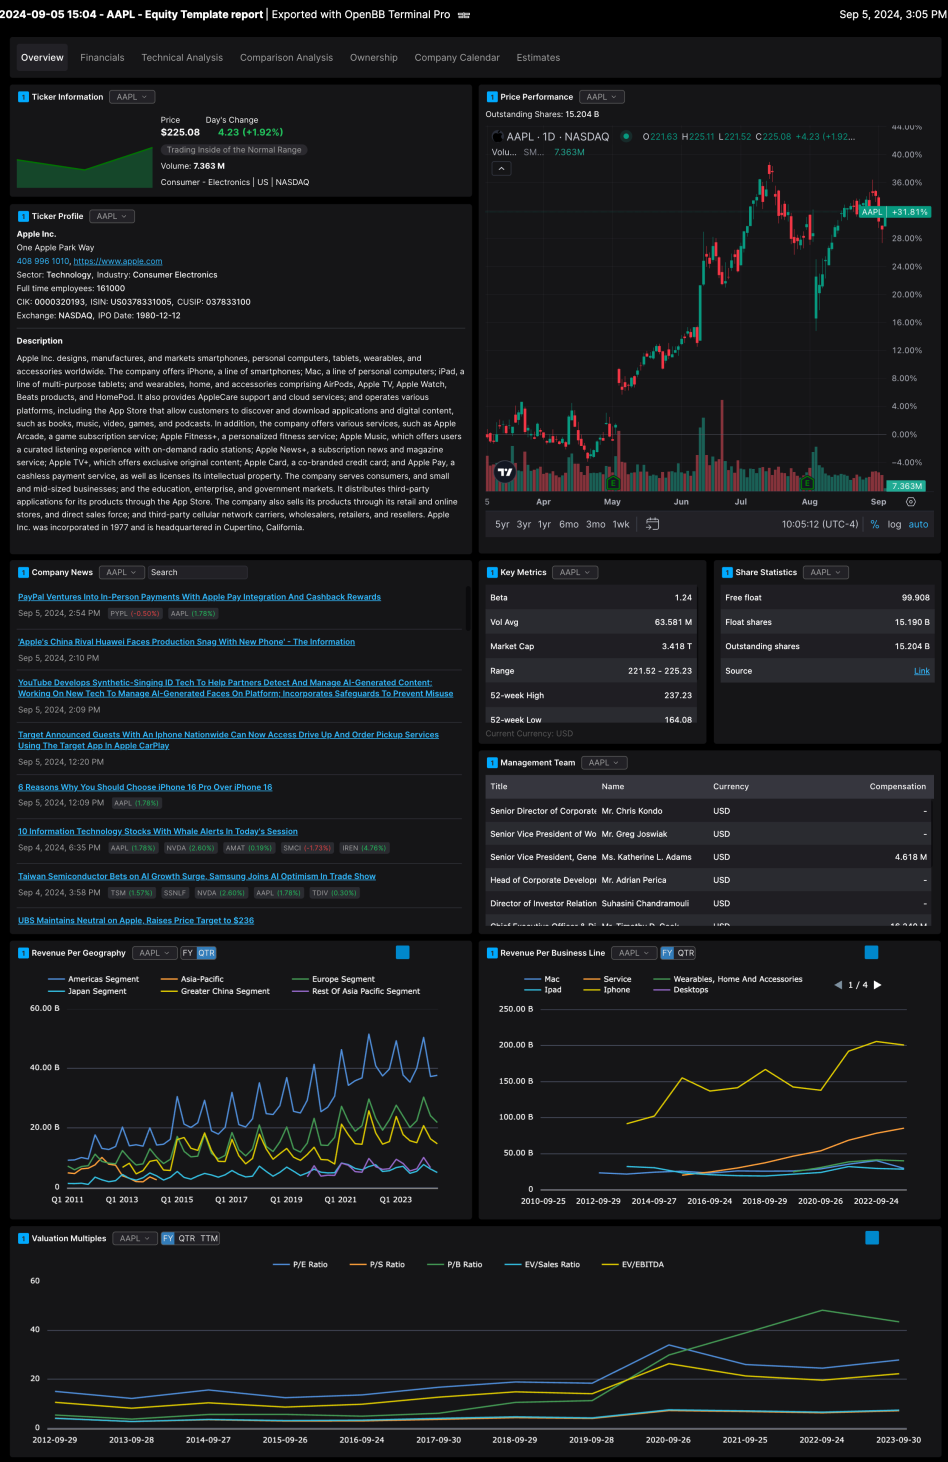Click the green market status dot

[x=626, y=136]
